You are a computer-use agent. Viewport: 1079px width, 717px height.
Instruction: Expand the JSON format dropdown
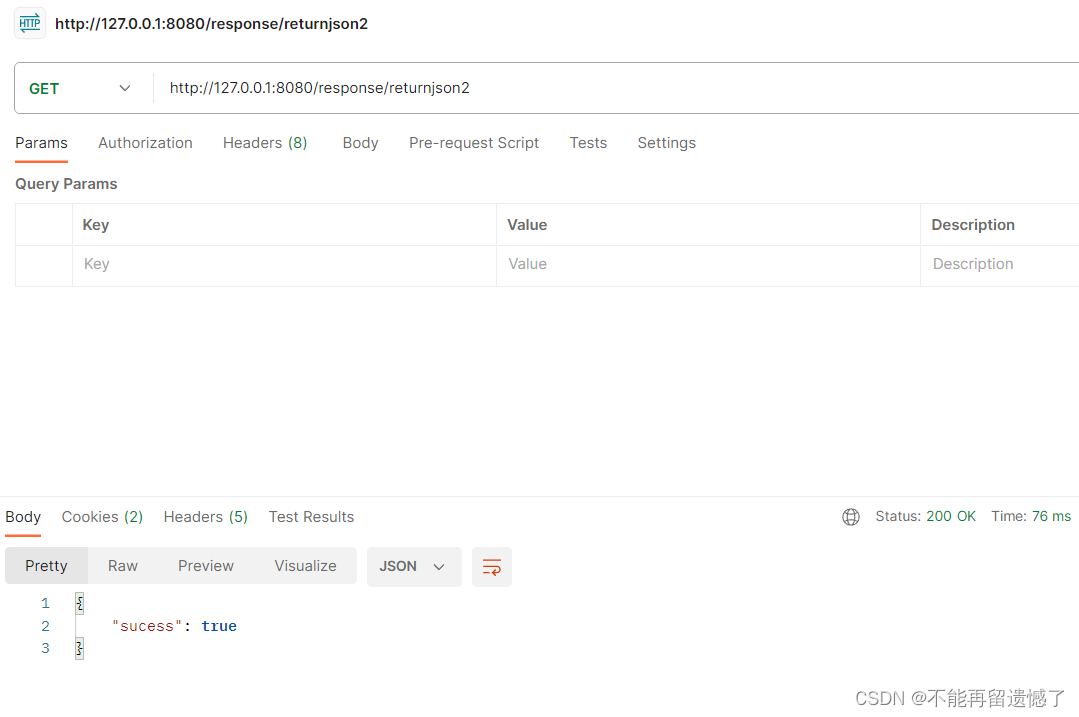point(413,566)
